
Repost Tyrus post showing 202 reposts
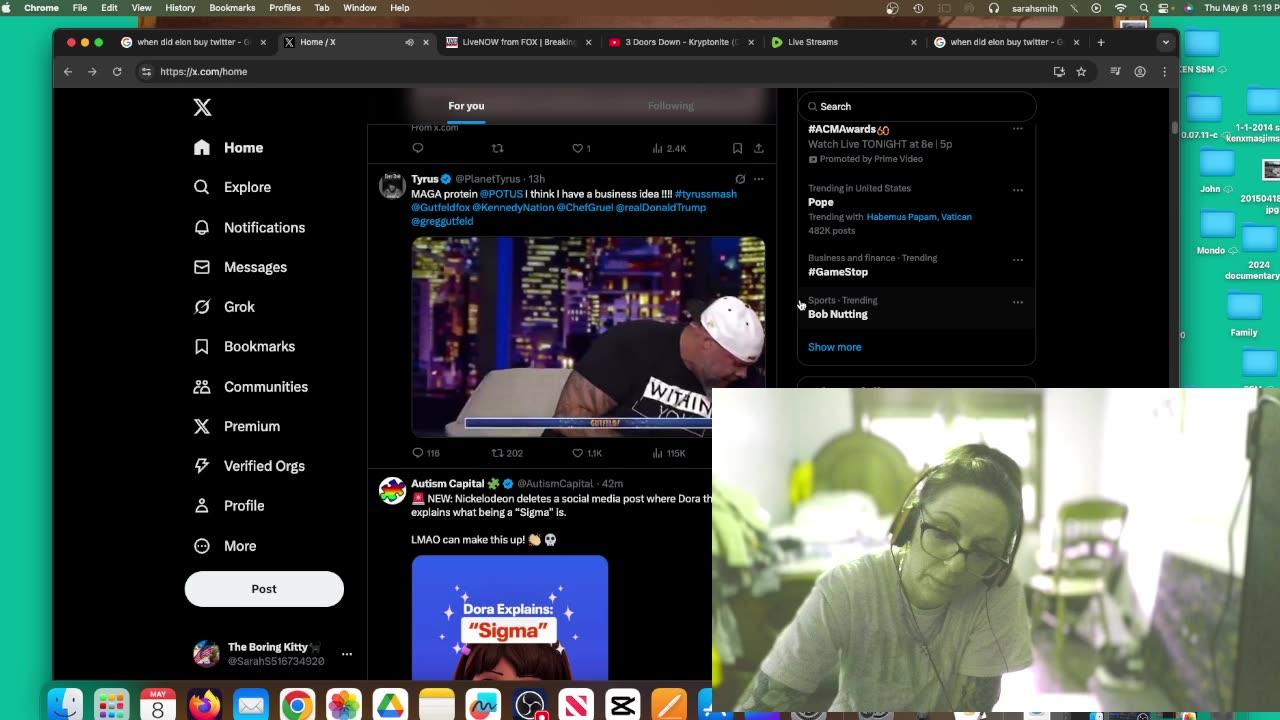507,453
